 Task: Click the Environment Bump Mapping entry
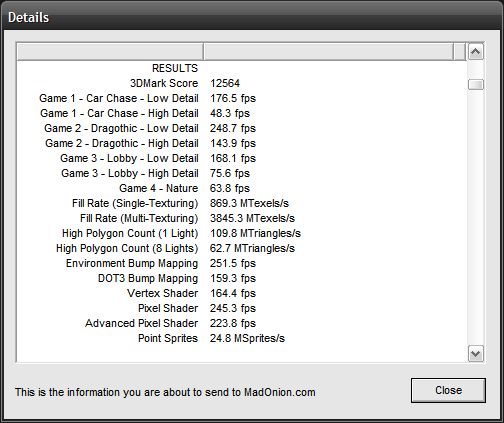132,263
